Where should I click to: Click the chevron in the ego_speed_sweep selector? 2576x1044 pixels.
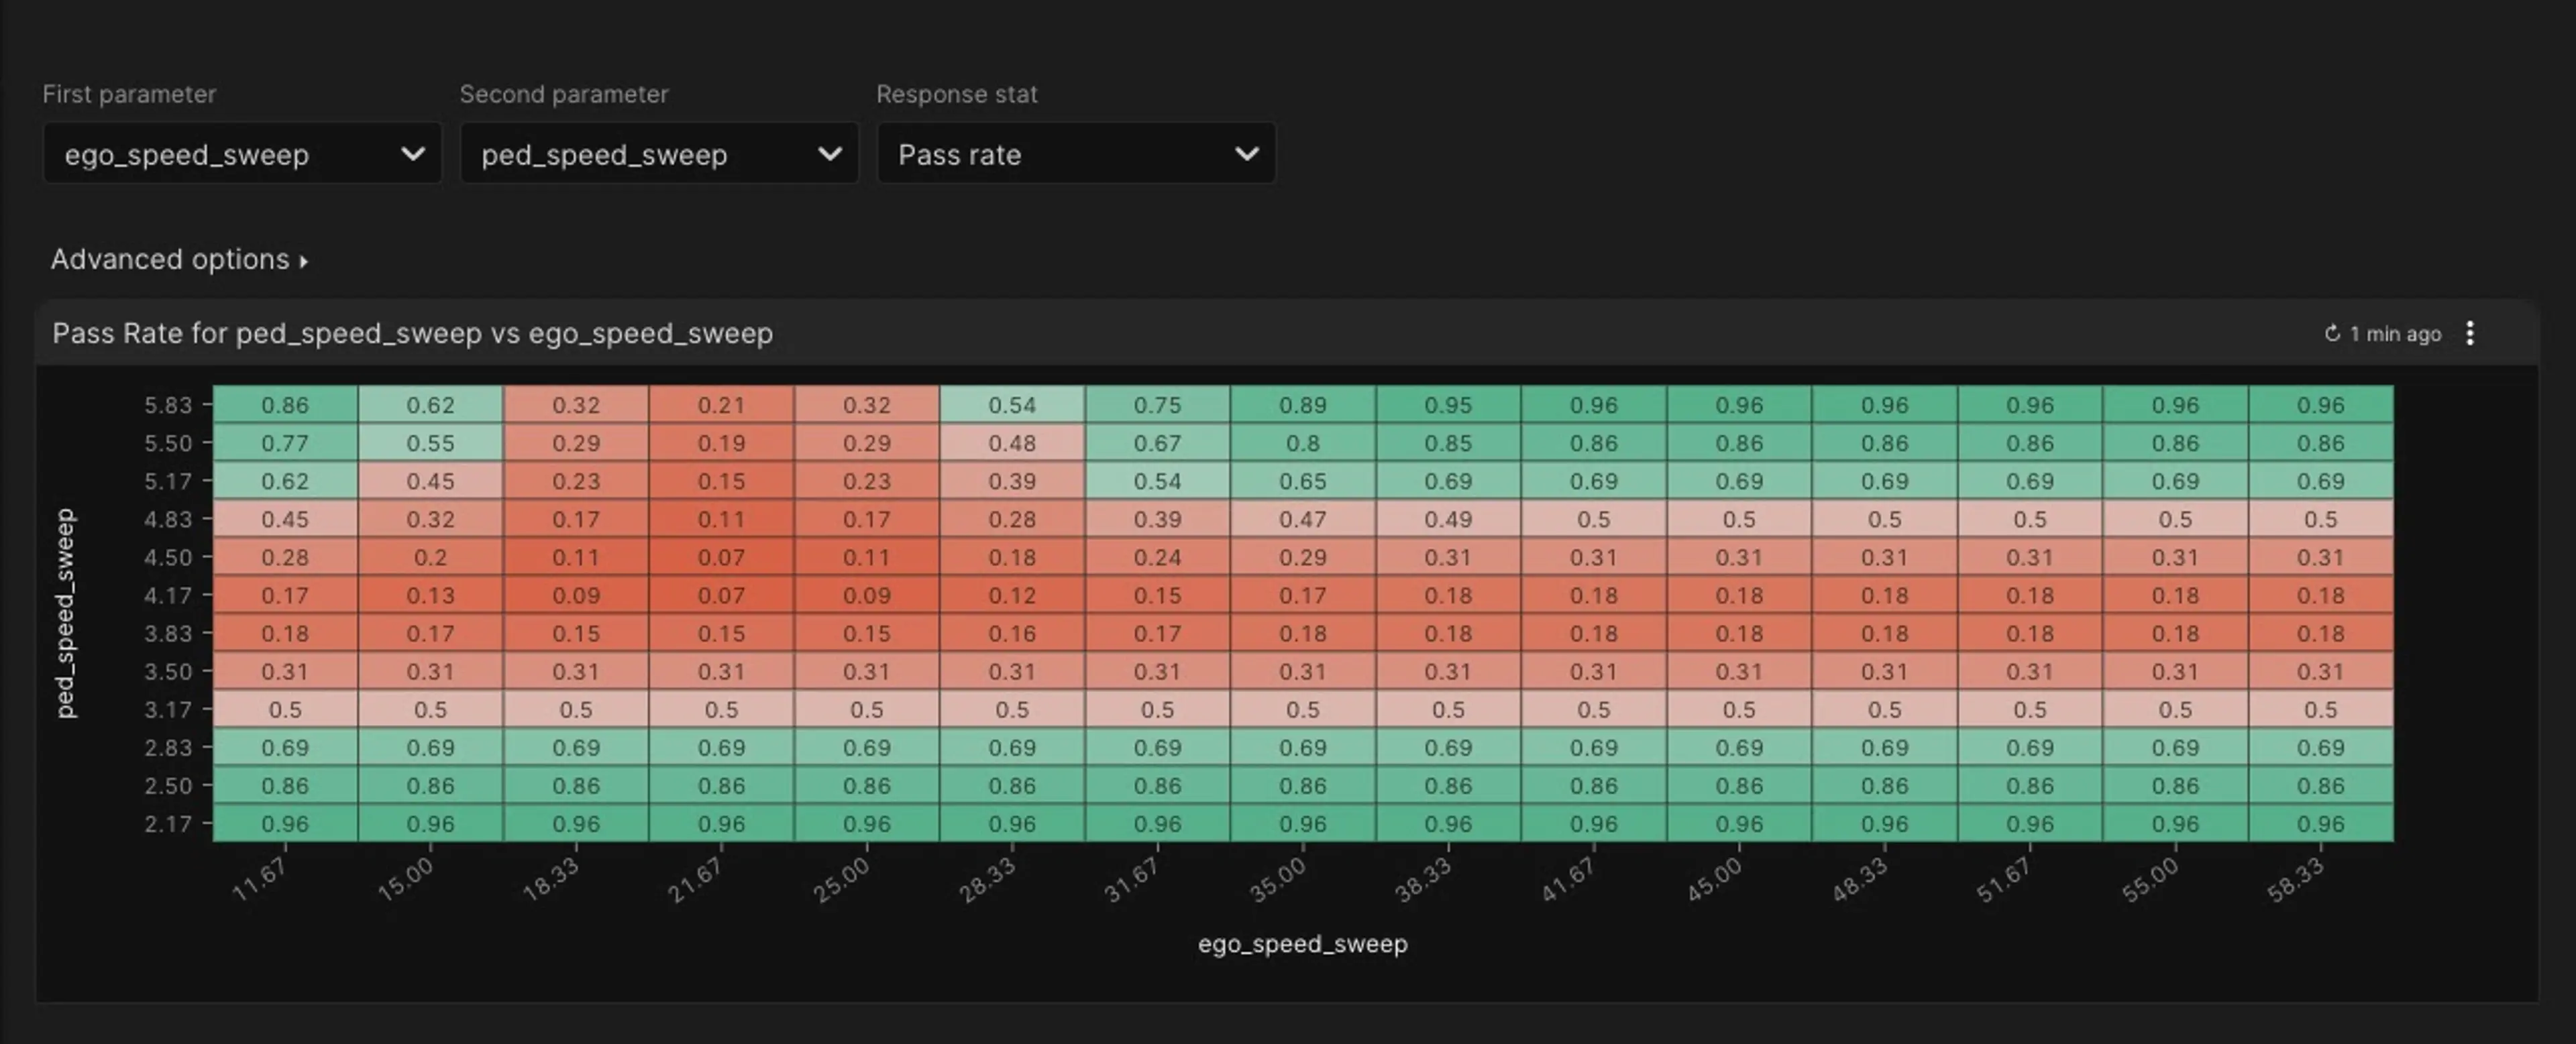click(x=412, y=154)
